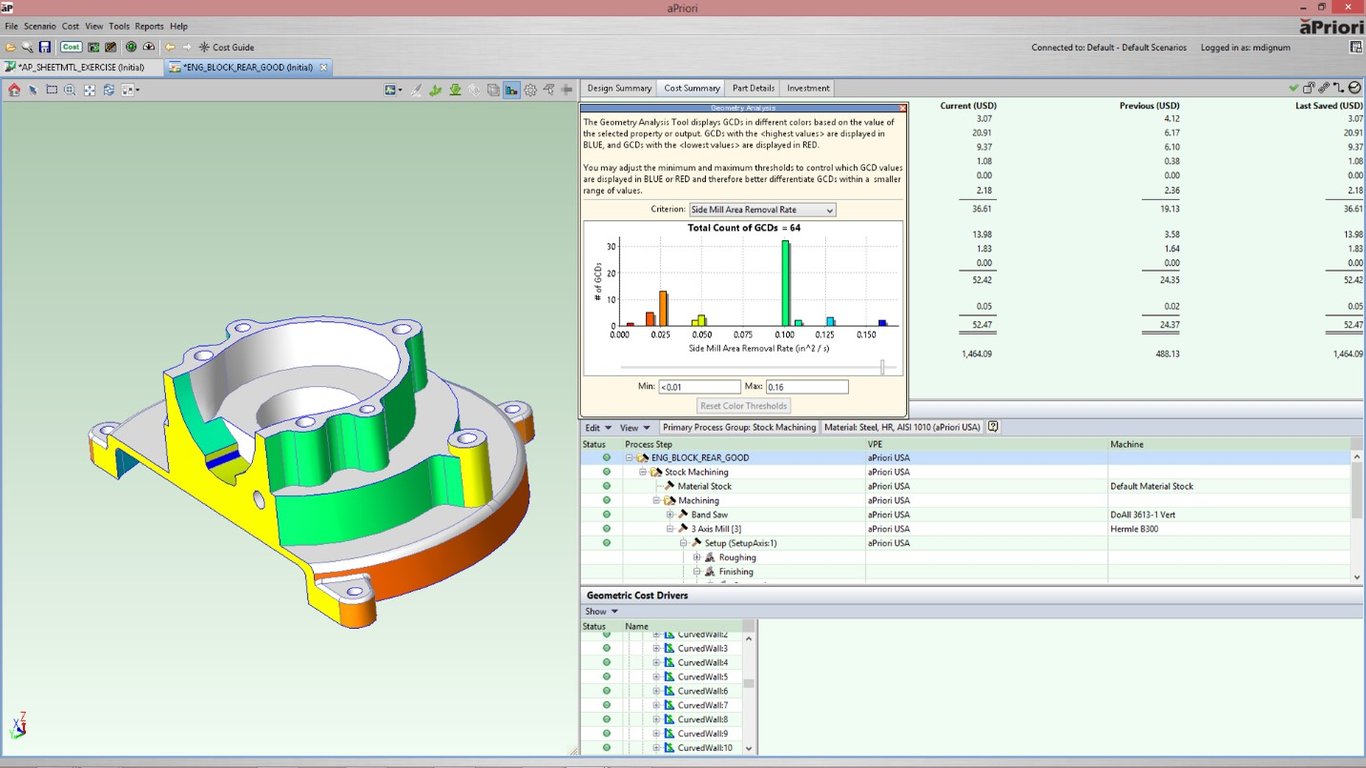Collapse the ENG_BLOCK_REAR_GOOD process tree
The width and height of the screenshot is (1366, 768).
[629, 457]
